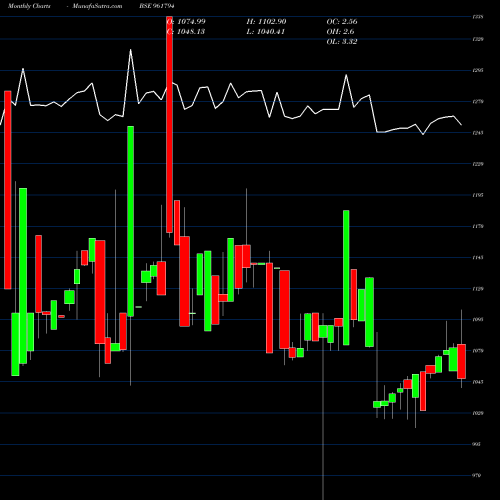Click the "OH: 2.6" reading
Viewport: 500px width, 500px height.
click(x=340, y=32)
